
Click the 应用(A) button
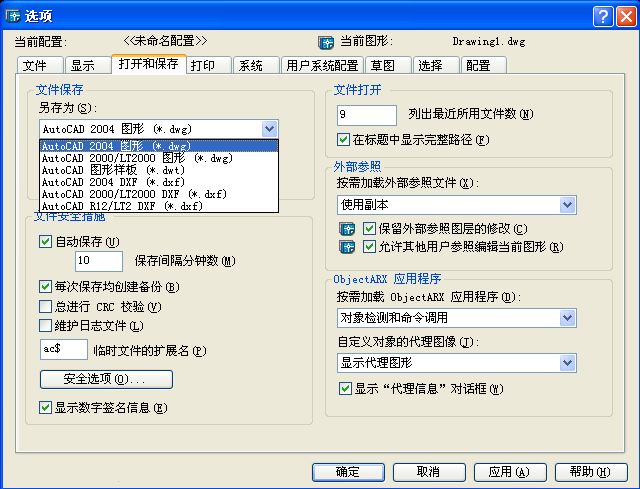click(x=510, y=472)
